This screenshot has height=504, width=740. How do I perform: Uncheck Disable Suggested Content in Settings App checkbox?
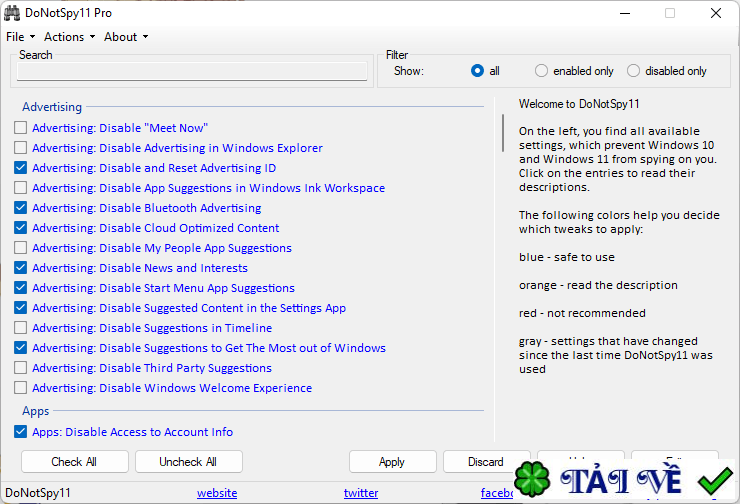click(20, 308)
